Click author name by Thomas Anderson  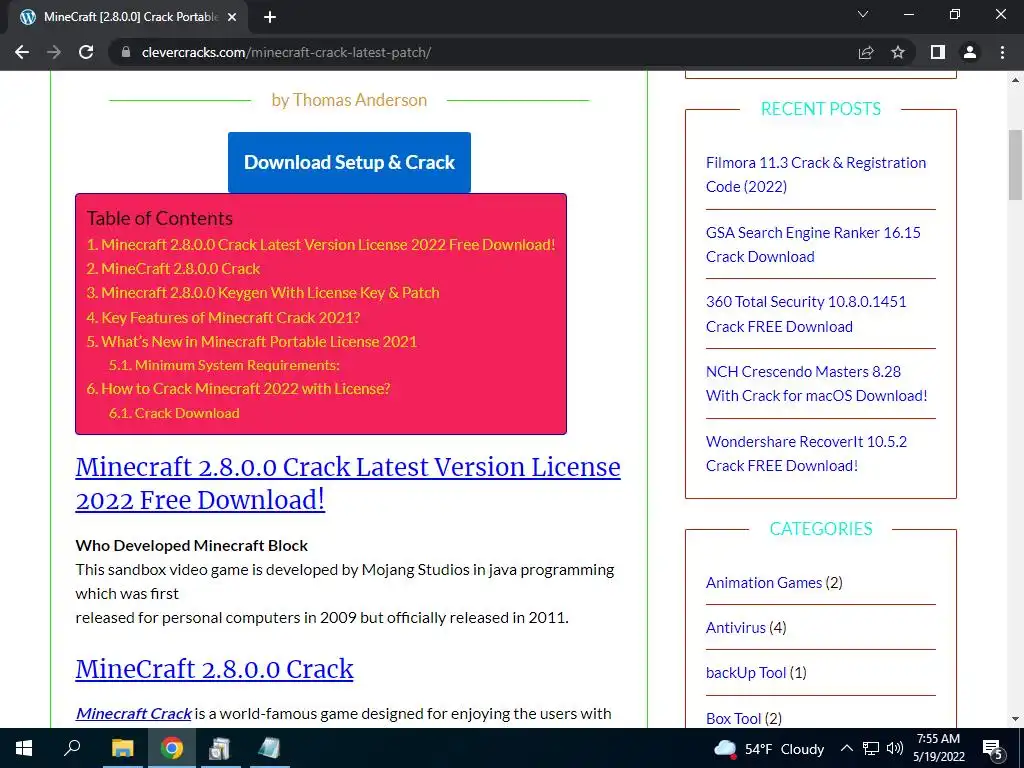[349, 100]
